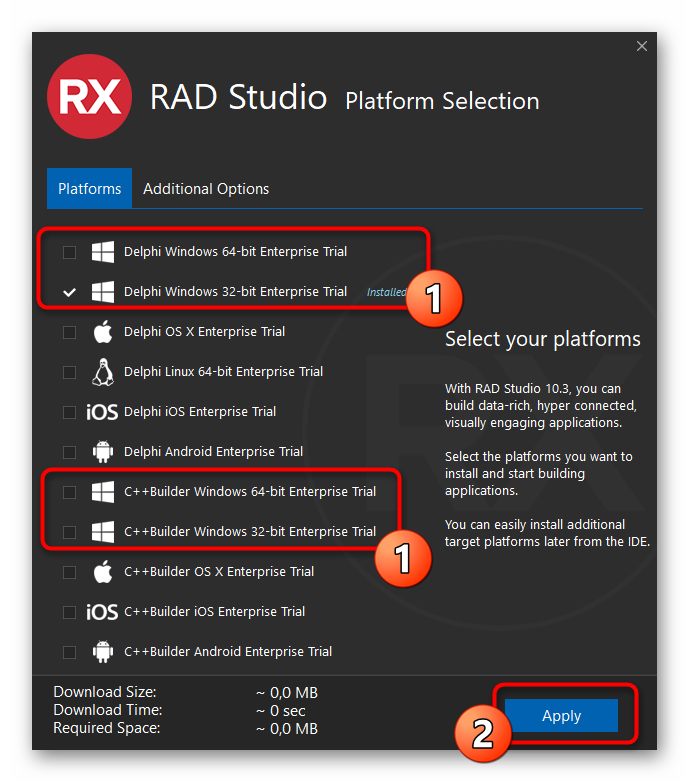Click Windows icon beside Delphi Windows 64-bit
The image size is (689, 782).
click(x=103, y=252)
